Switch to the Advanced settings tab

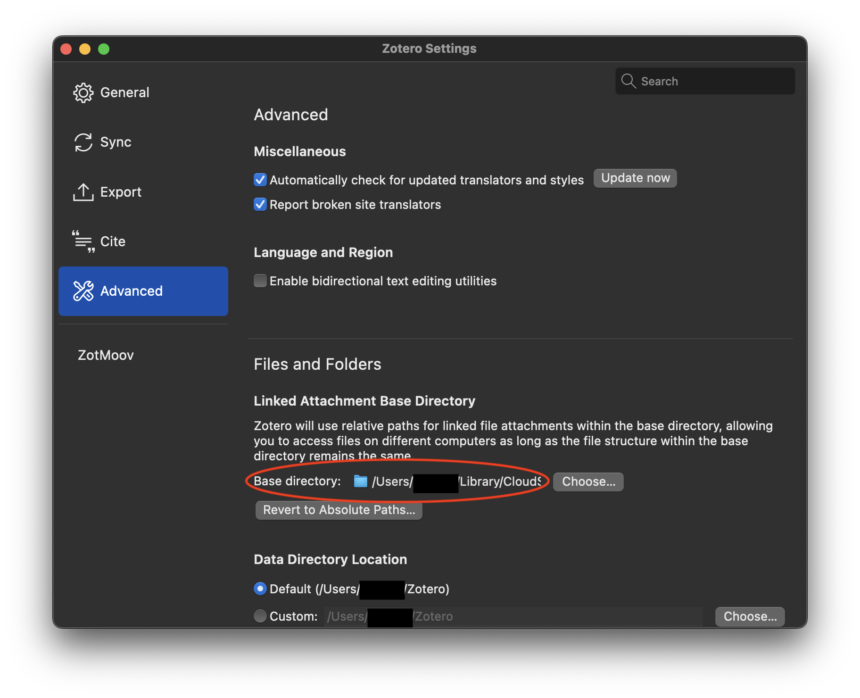[131, 291]
